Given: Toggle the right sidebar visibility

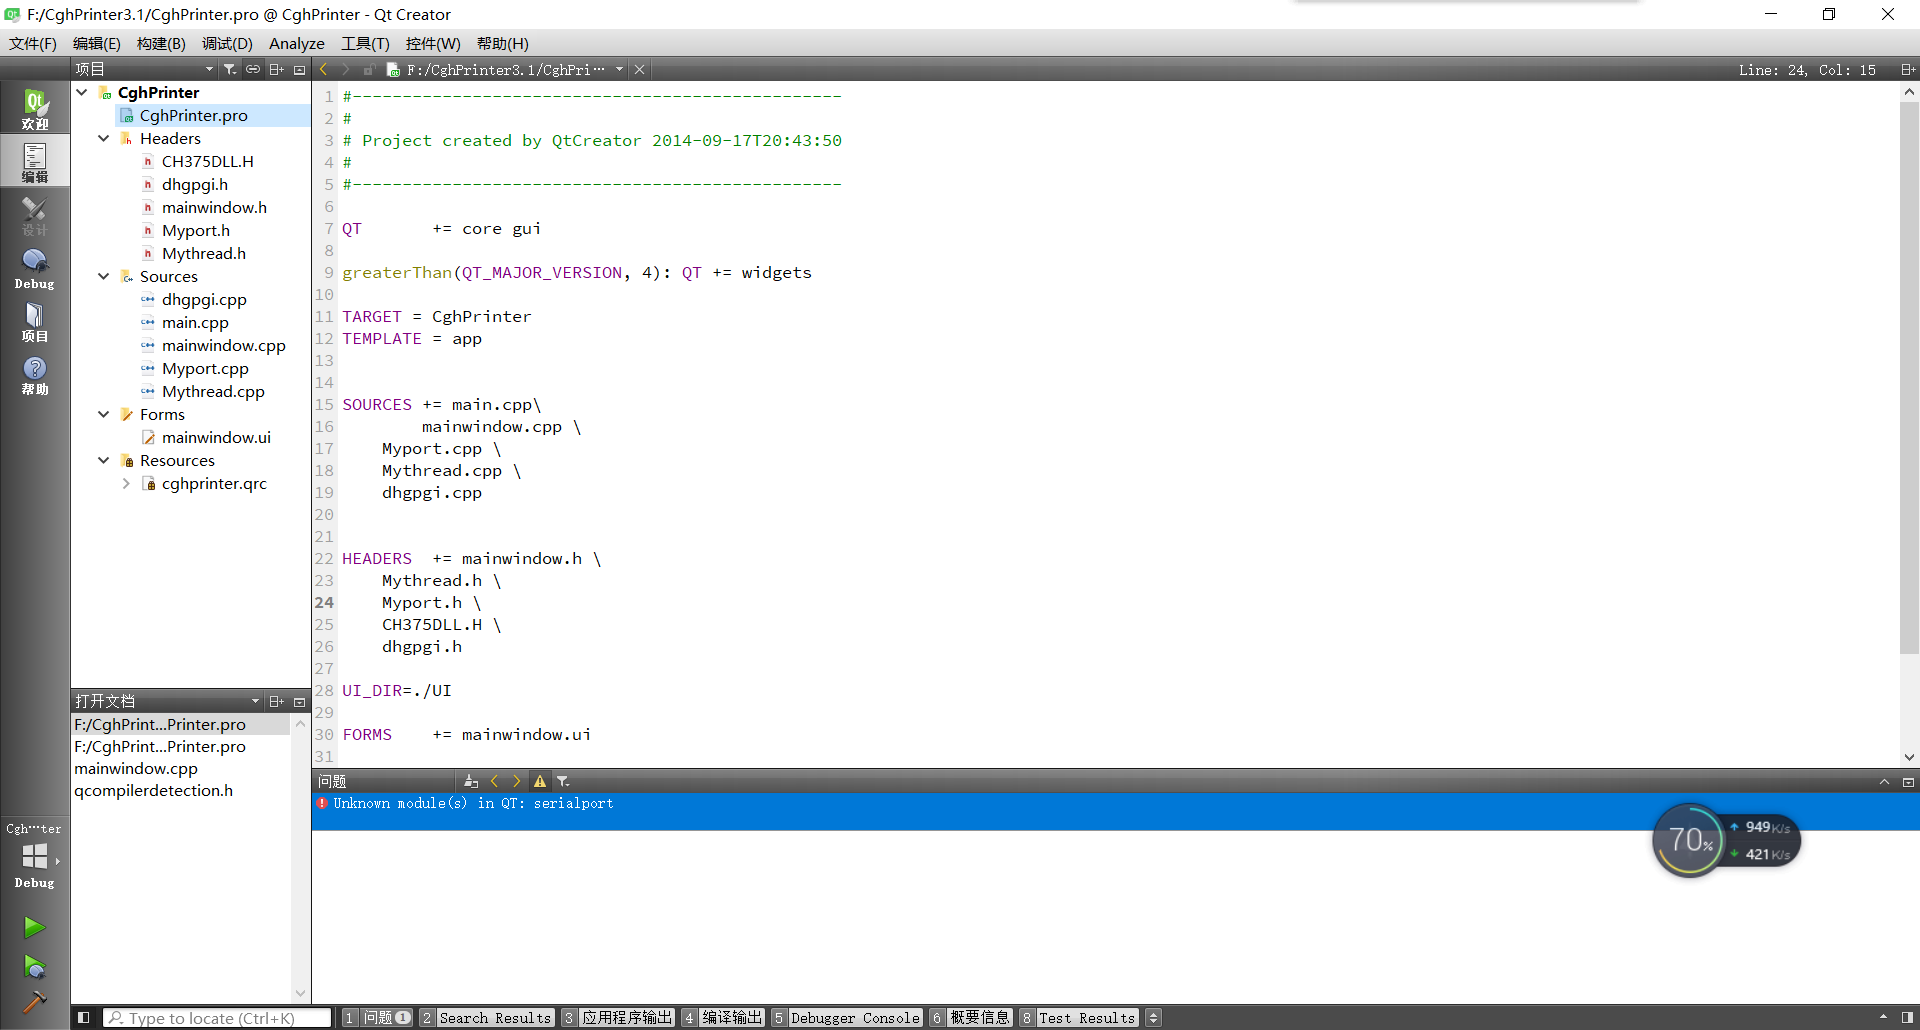Looking at the screenshot, I should (1907, 1018).
